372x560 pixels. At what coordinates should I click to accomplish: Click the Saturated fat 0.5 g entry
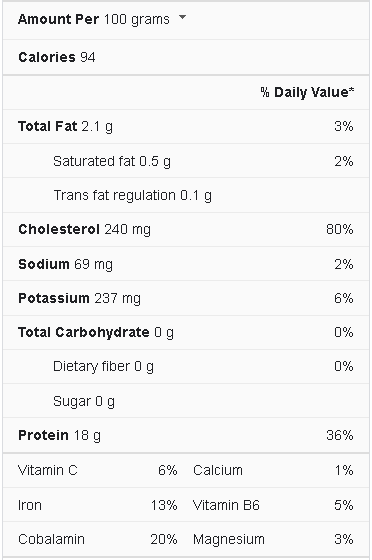112,161
